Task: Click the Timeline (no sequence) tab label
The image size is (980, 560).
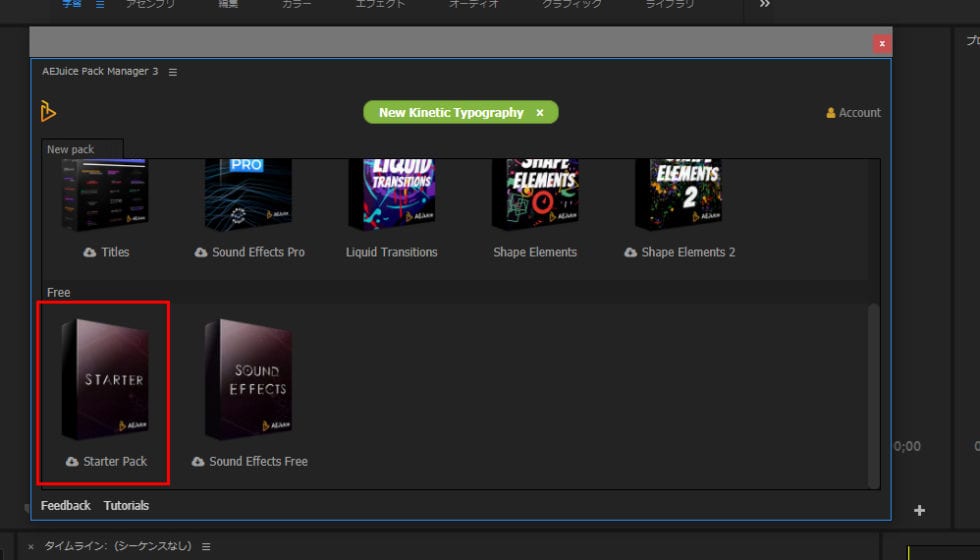Action: [x=118, y=546]
